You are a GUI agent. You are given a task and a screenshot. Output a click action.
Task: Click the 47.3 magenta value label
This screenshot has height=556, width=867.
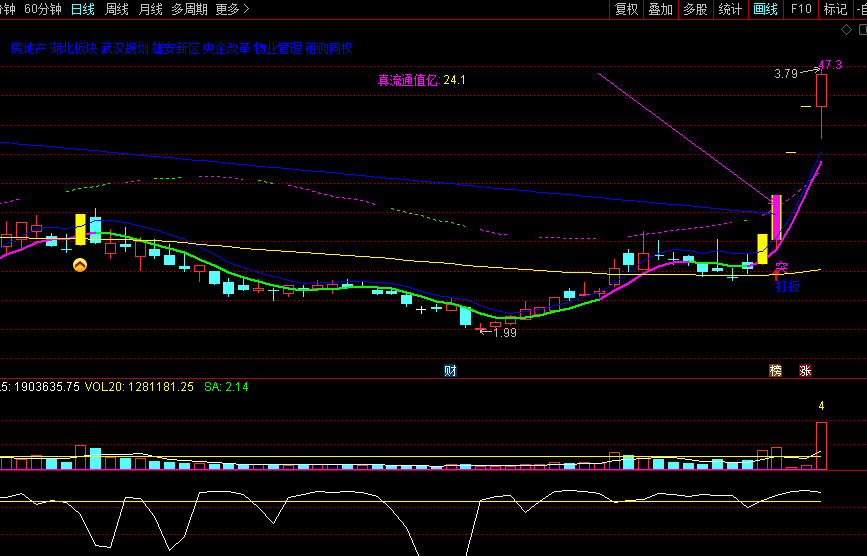(830, 65)
